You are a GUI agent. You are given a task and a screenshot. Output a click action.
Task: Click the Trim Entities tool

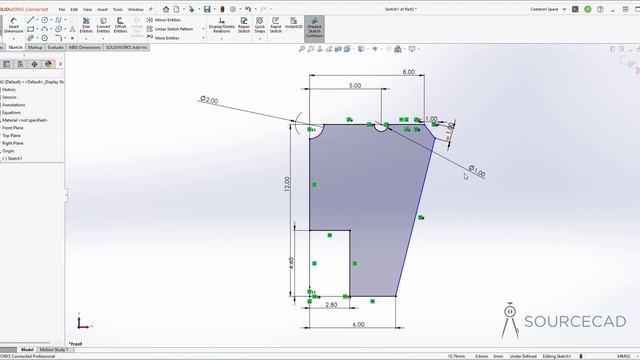click(x=86, y=25)
